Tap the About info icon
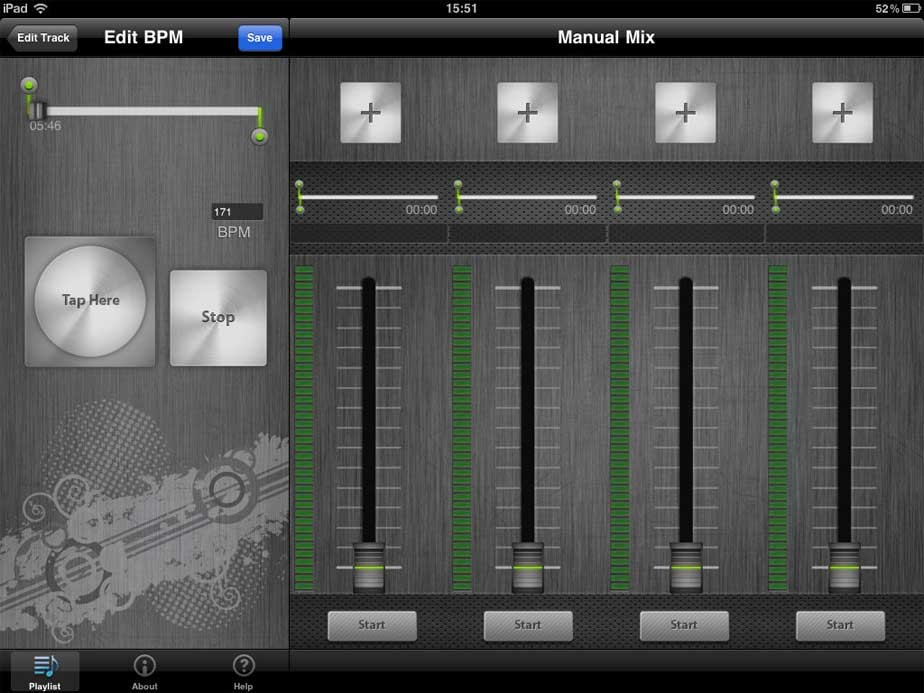Screen dimensions: 924x693 click(x=144, y=663)
